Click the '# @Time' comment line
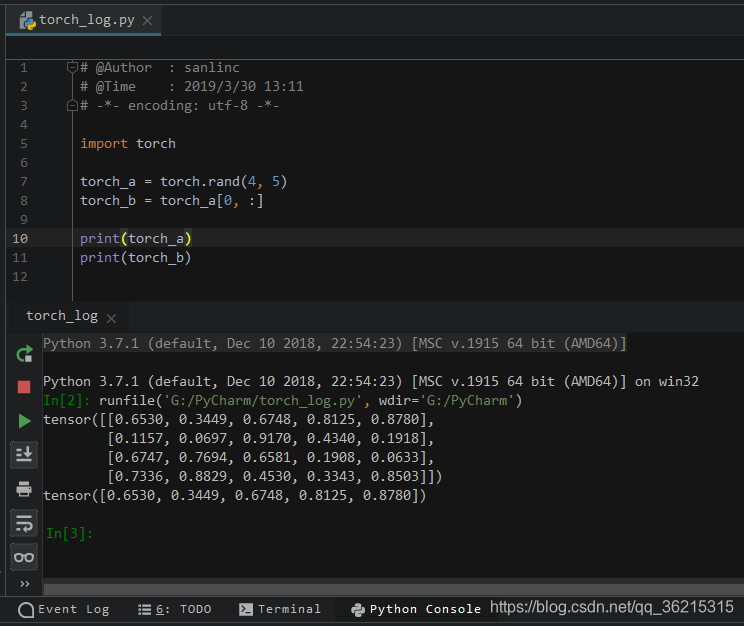Viewport: 744px width, 626px height. coord(192,86)
